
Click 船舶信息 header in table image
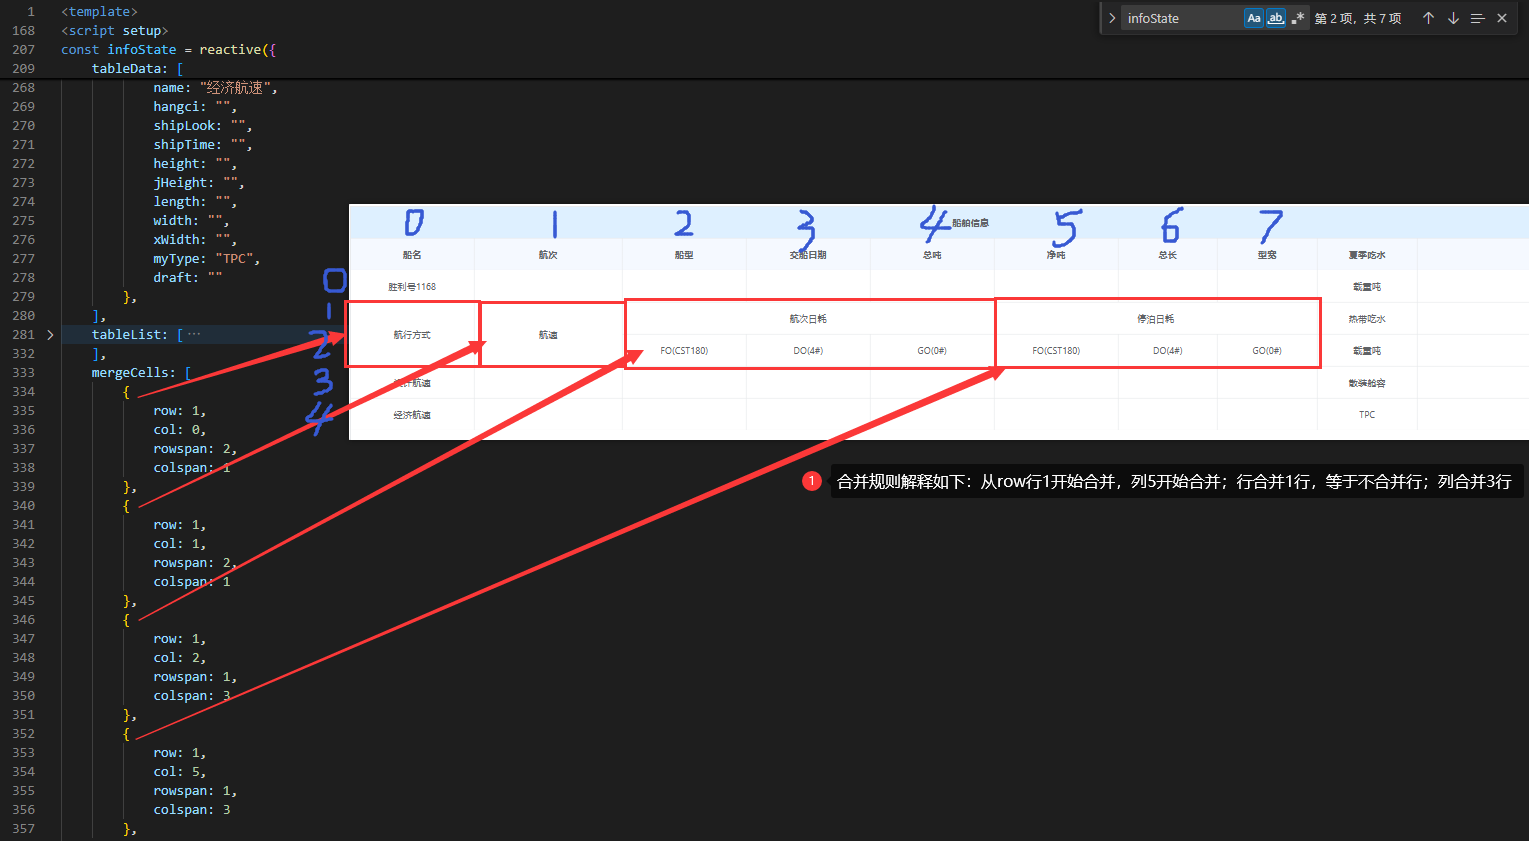970,223
